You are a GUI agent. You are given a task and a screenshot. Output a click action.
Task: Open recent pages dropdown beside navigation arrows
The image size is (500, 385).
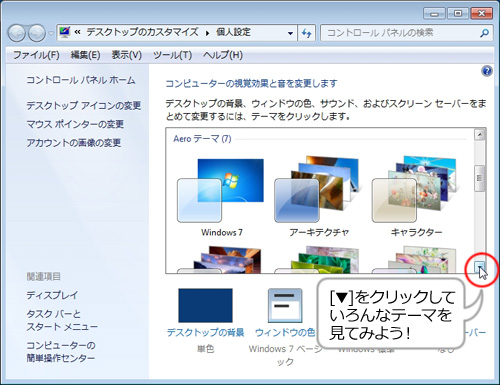51,33
